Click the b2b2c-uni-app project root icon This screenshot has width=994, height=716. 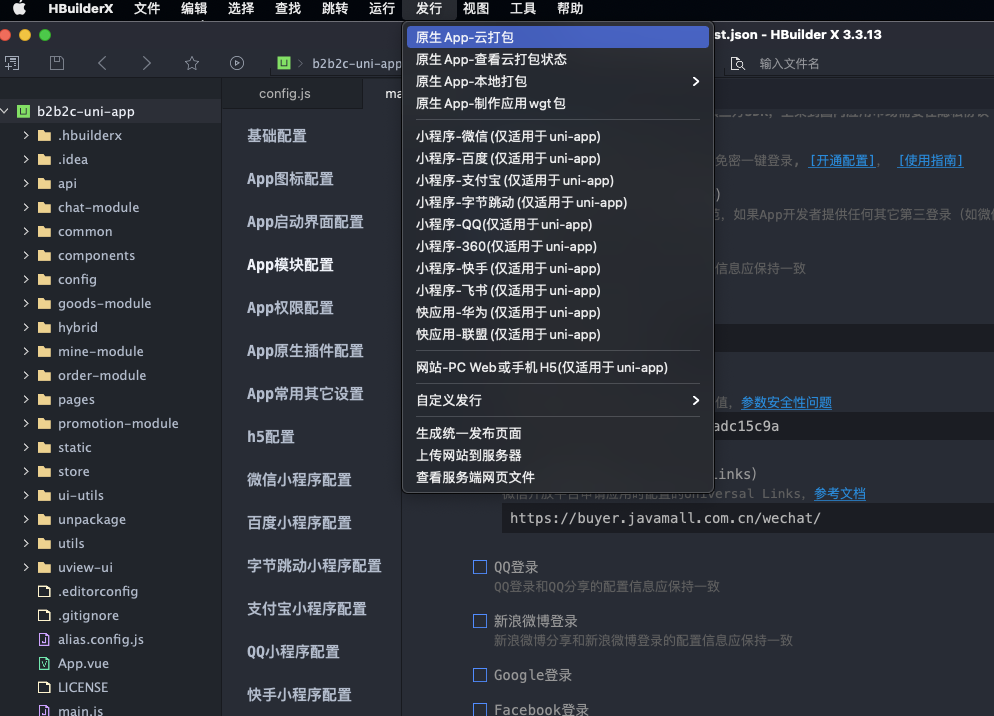point(23,112)
